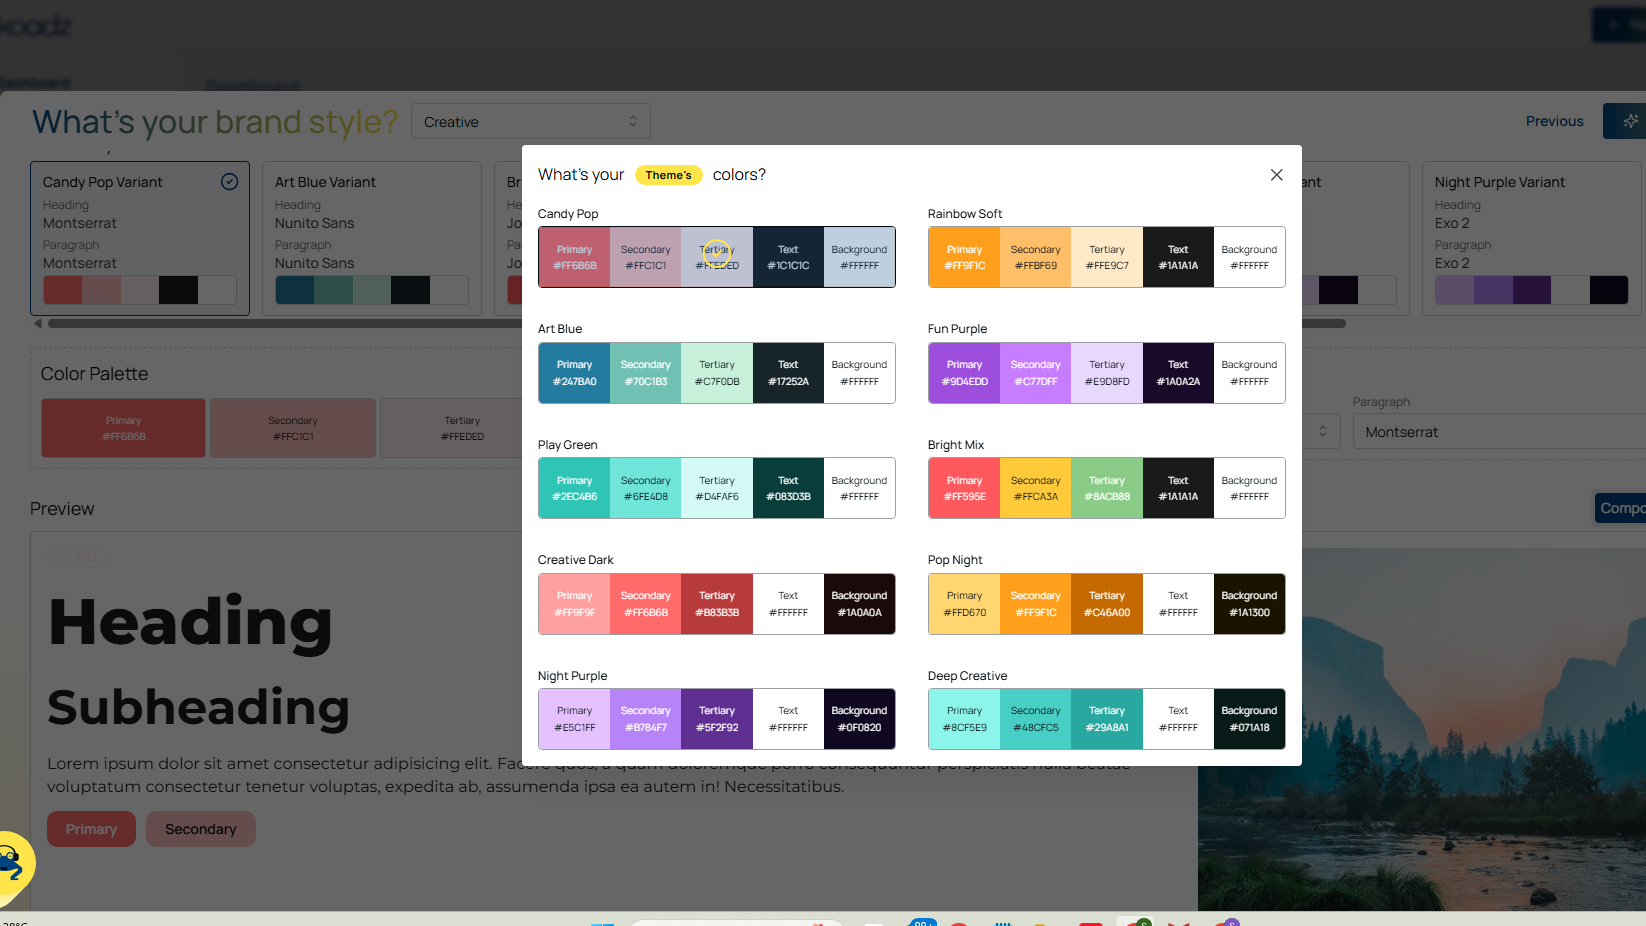Go back with the Previous link
The image size is (1646, 926).
click(x=1554, y=121)
